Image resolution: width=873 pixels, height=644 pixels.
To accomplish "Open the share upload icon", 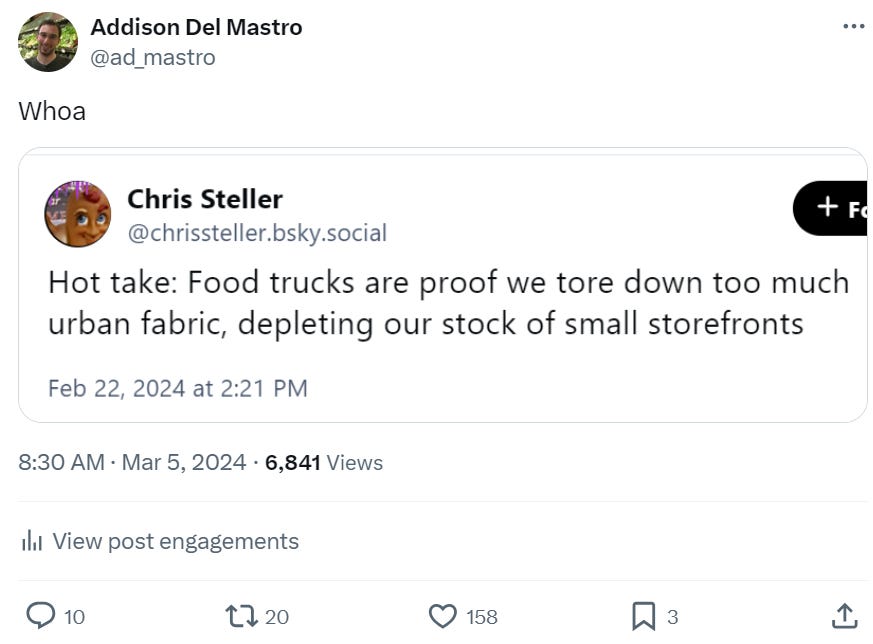I will pyautogui.click(x=844, y=616).
